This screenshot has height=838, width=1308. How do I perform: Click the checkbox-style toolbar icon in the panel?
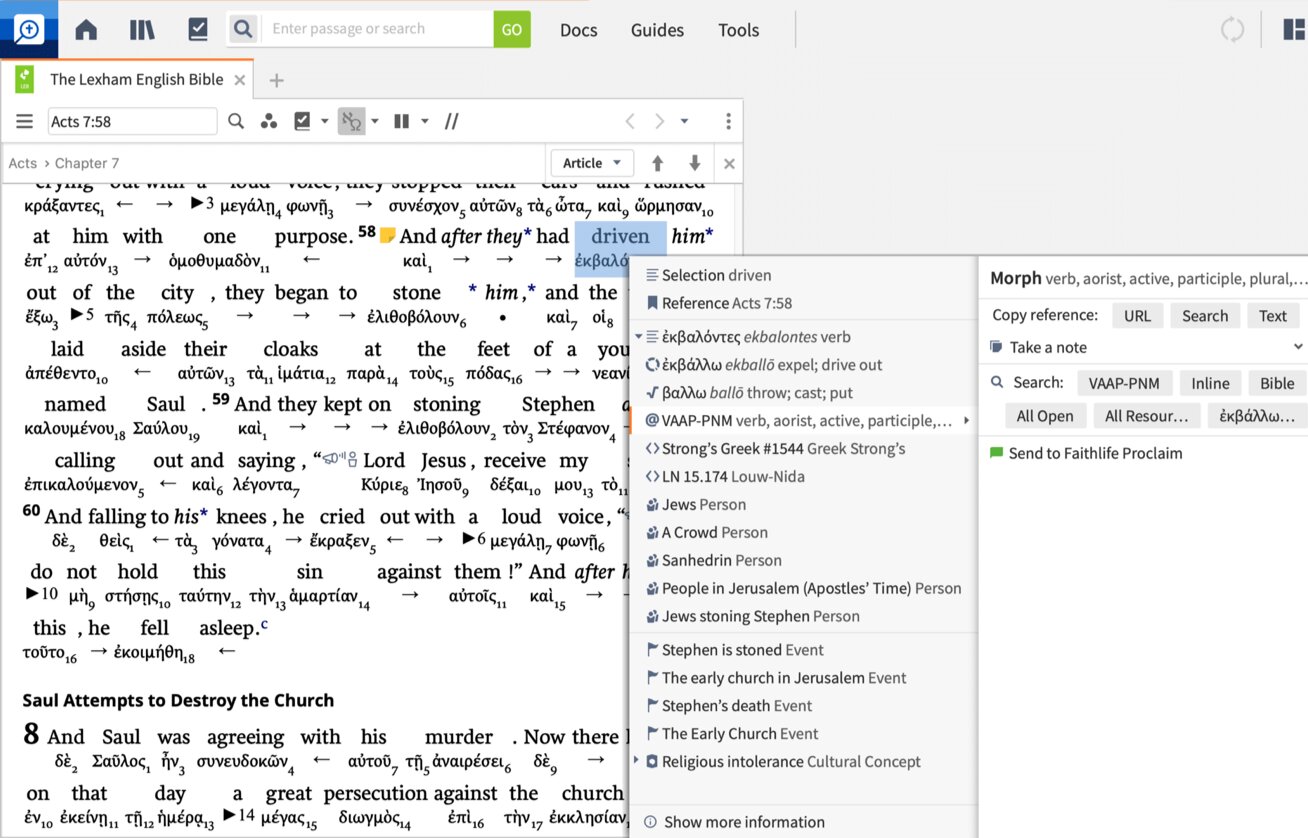click(302, 121)
